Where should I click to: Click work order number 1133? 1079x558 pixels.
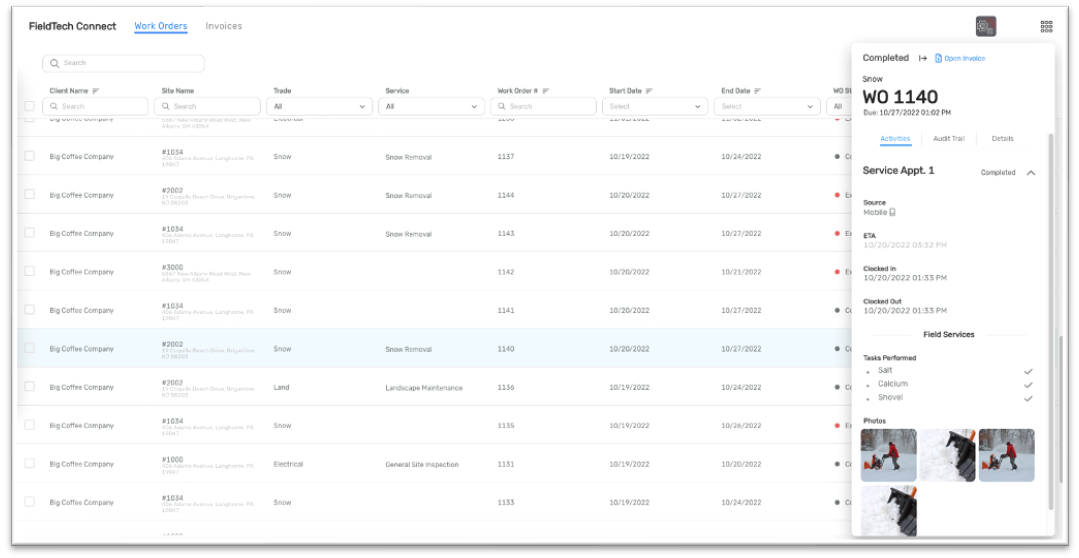pyautogui.click(x=506, y=503)
